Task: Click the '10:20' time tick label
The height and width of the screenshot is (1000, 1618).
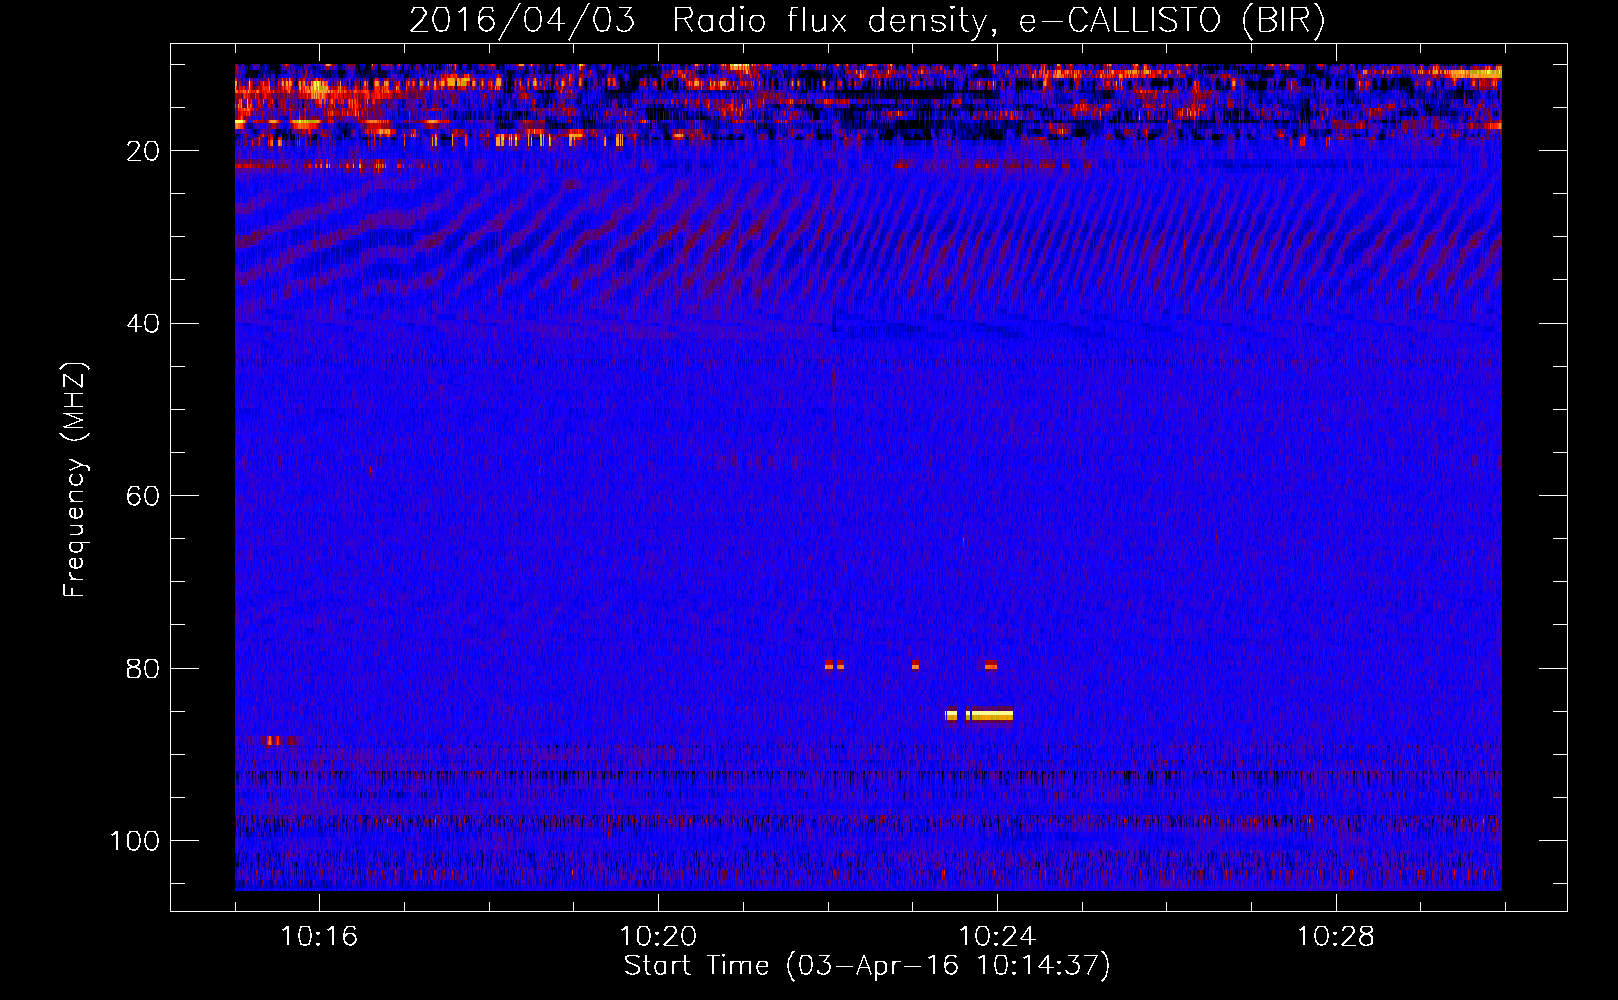Action: pos(658,937)
